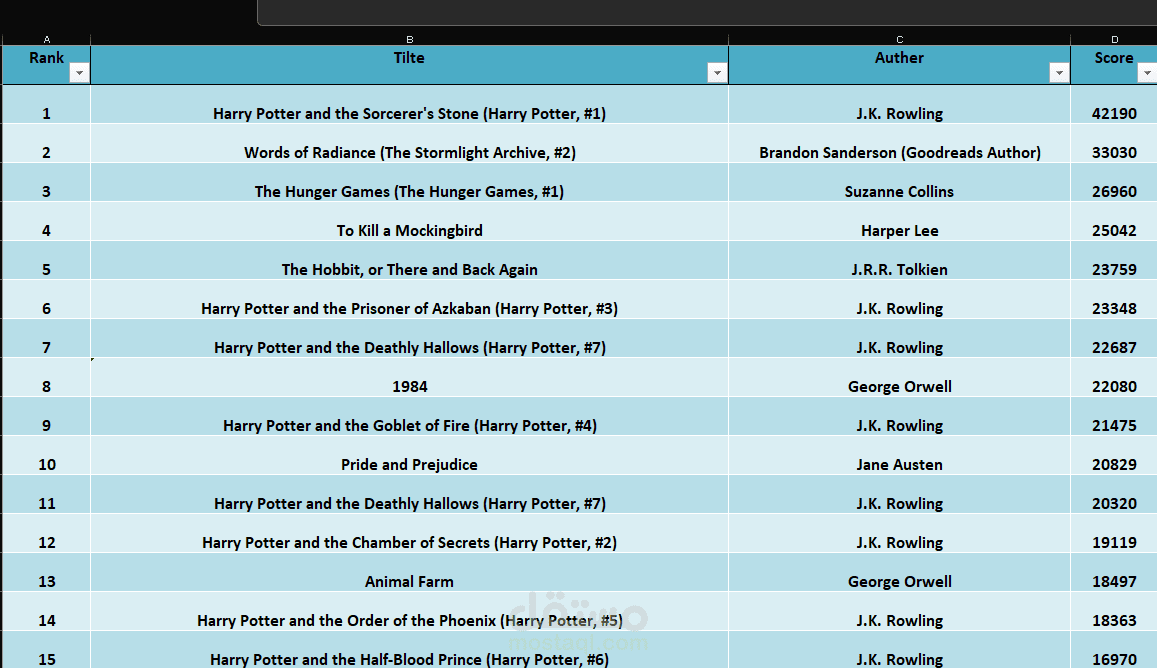1157x668 pixels.
Task: Select column C header
Action: click(899, 40)
